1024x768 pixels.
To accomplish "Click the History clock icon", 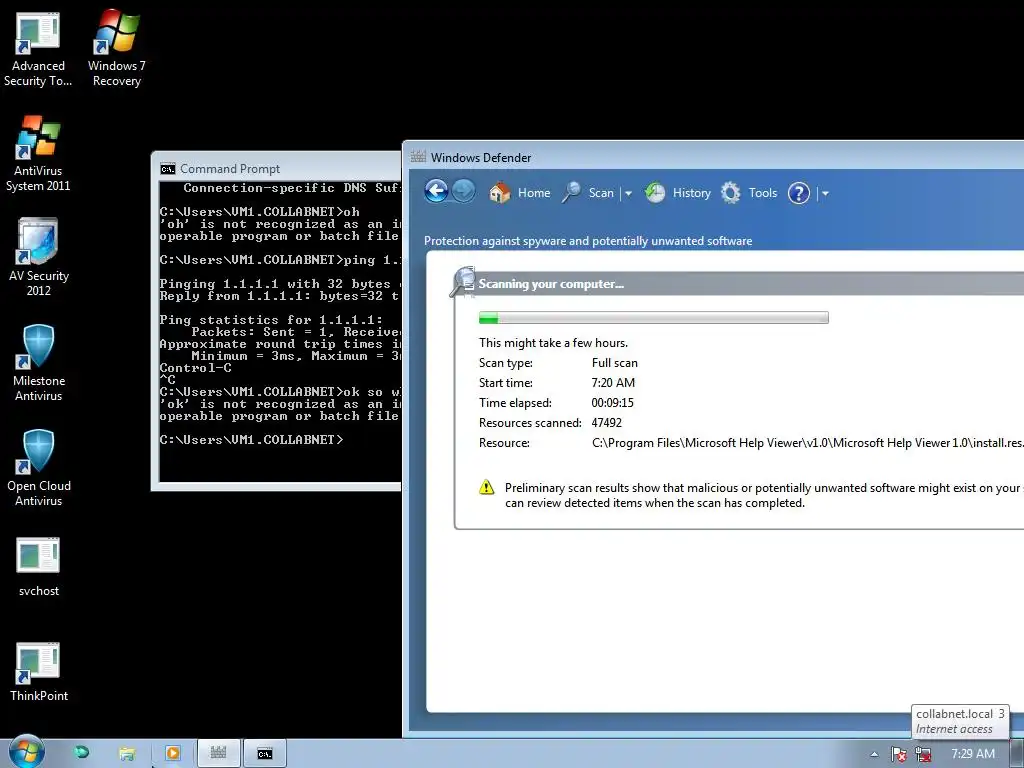I will pos(655,193).
